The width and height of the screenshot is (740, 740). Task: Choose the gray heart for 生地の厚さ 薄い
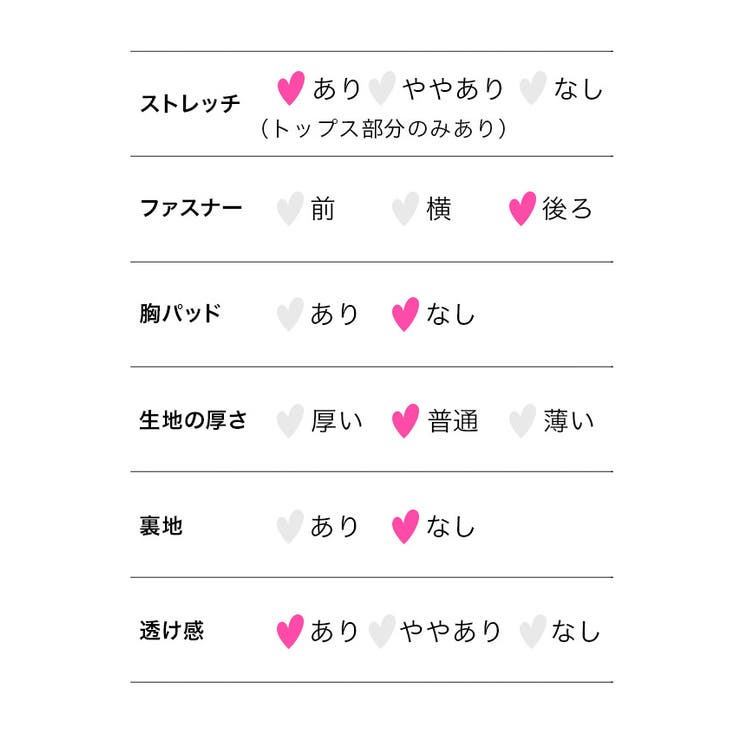point(522,420)
